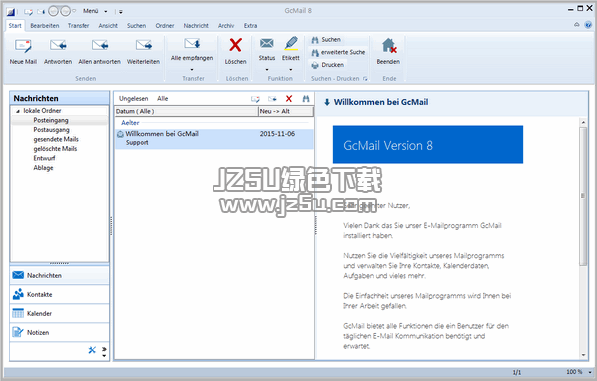Select the Ablage folder

43,168
